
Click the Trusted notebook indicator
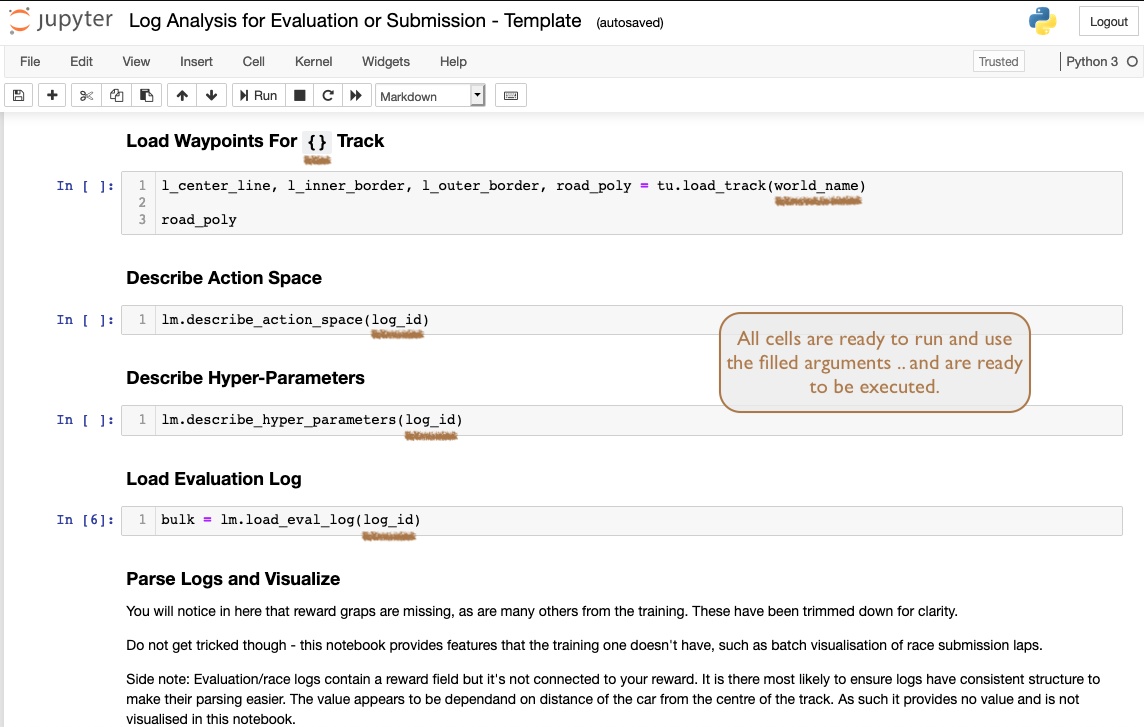click(998, 61)
